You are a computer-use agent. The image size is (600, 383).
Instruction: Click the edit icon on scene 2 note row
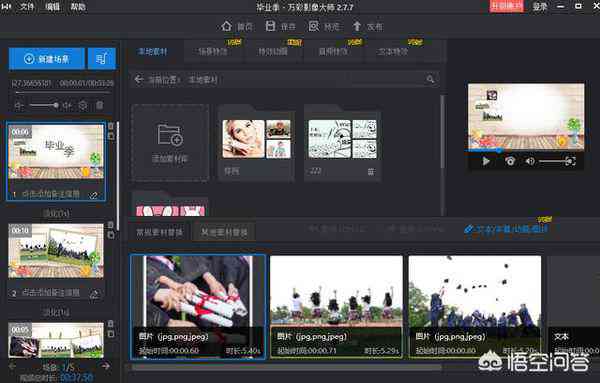(x=94, y=294)
